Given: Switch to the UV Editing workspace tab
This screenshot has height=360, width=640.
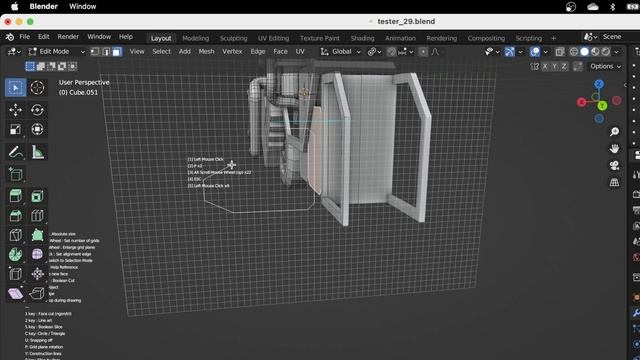Looking at the screenshot, I should pos(273,38).
